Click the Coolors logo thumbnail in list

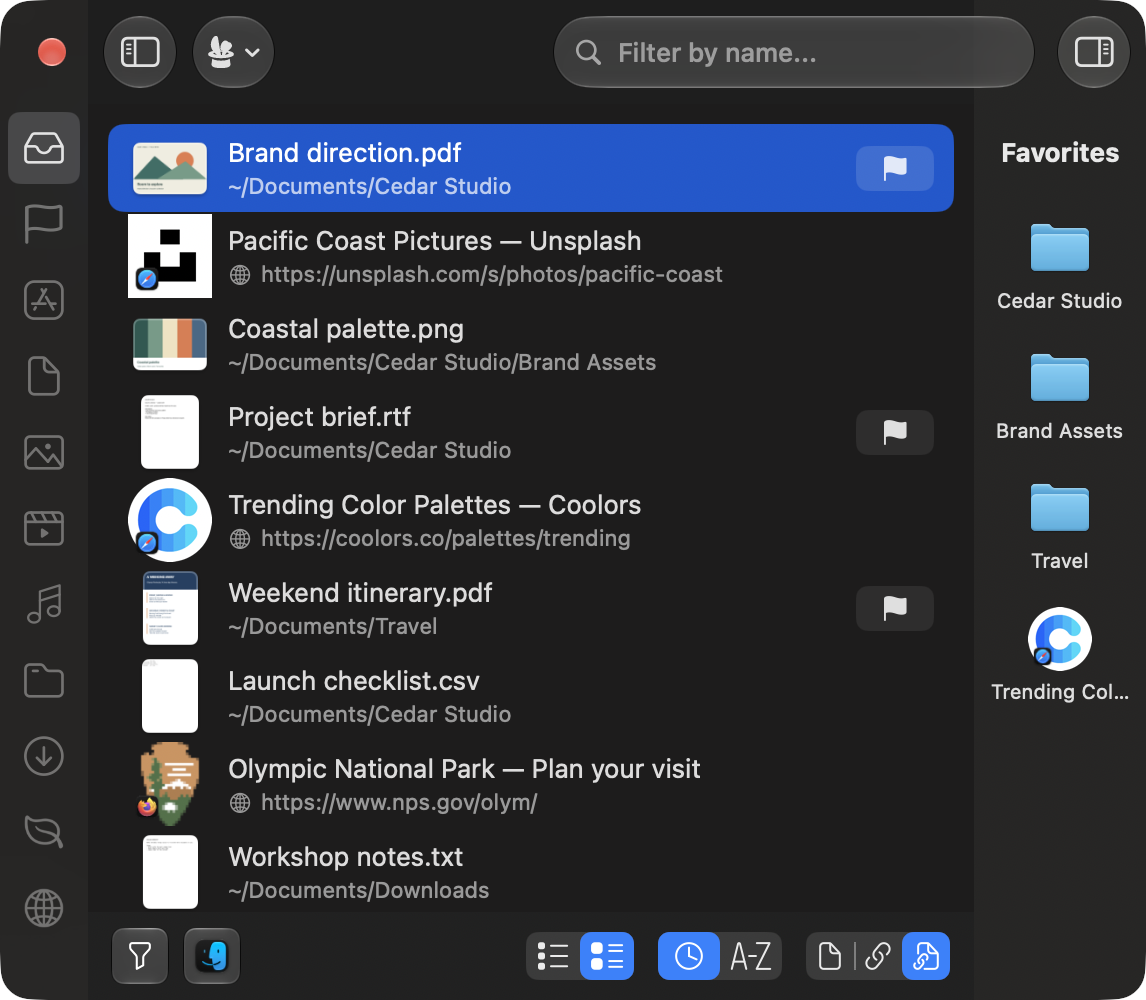coord(170,520)
